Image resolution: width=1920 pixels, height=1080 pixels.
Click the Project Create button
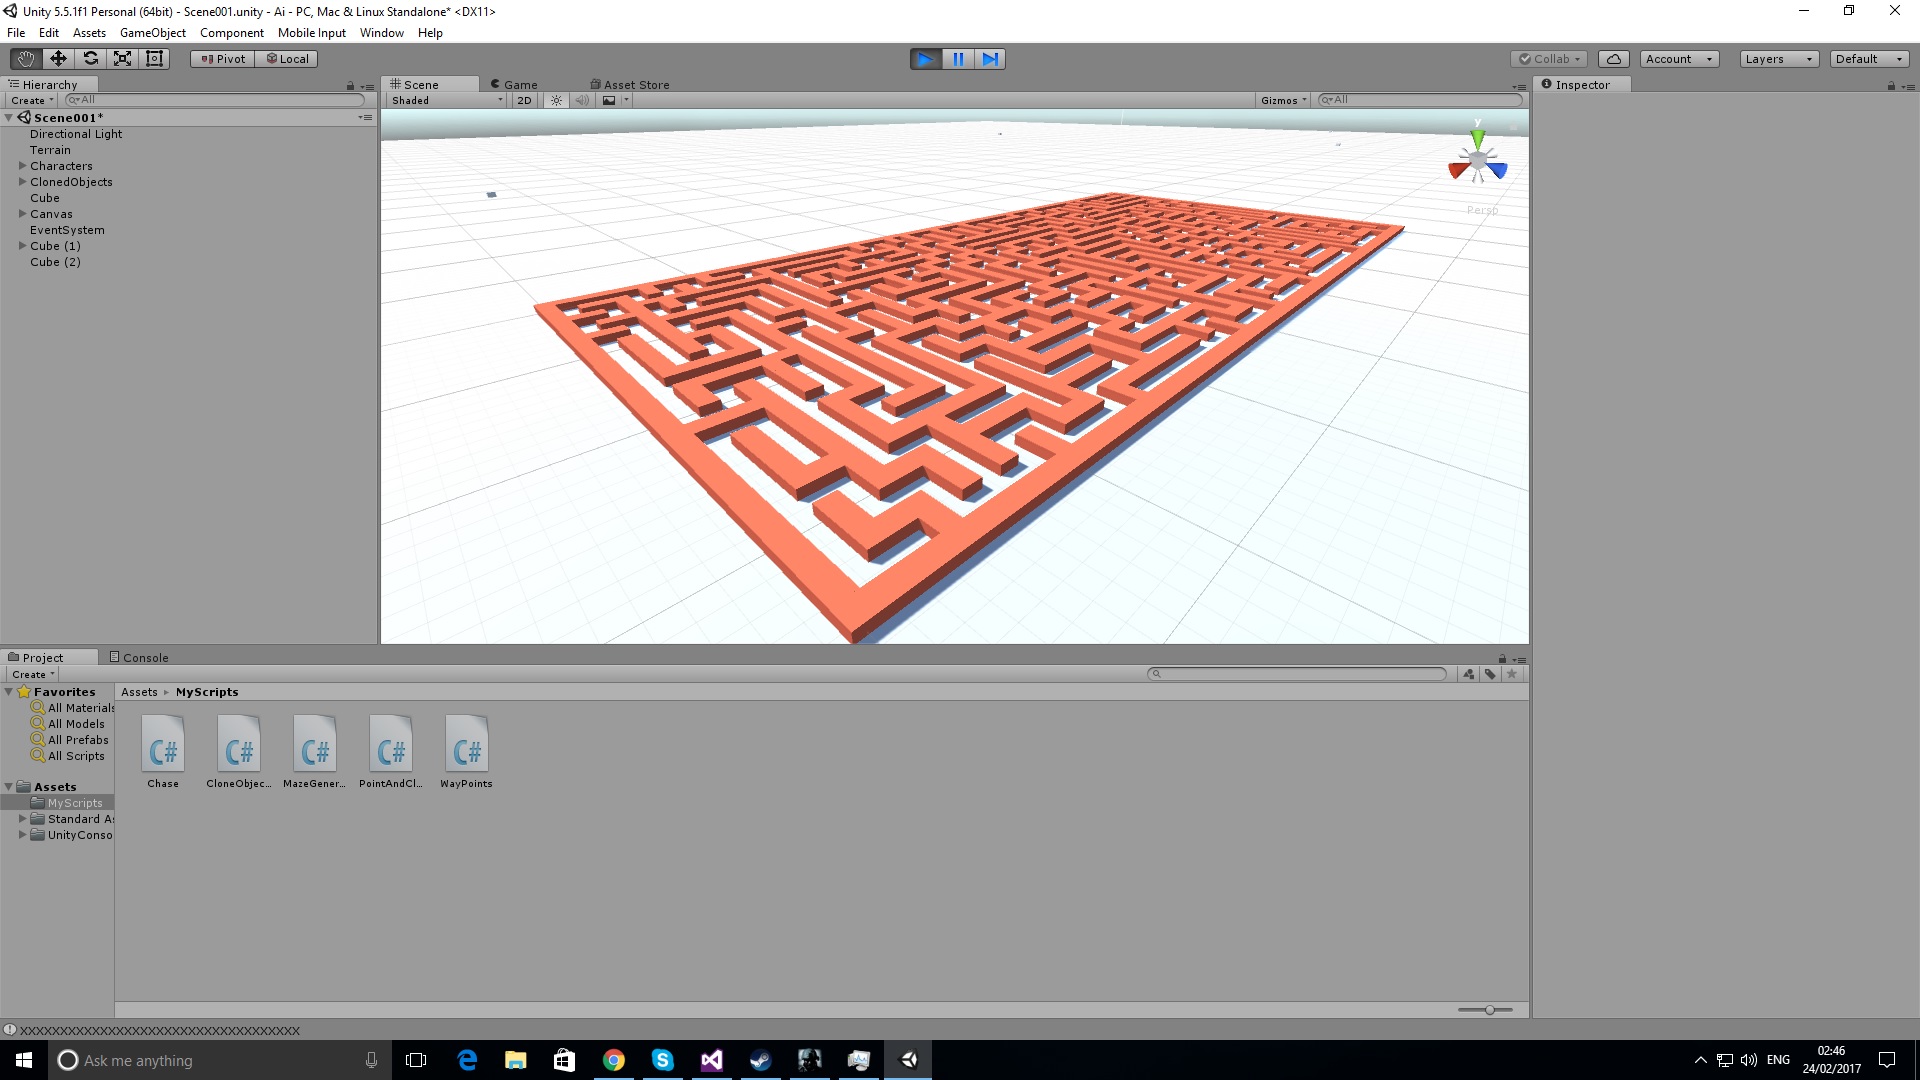click(x=33, y=674)
